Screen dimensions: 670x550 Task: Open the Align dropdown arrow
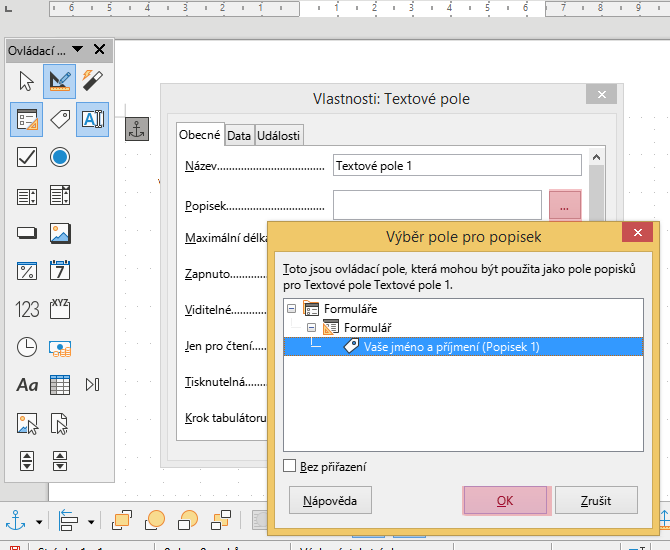(91, 522)
